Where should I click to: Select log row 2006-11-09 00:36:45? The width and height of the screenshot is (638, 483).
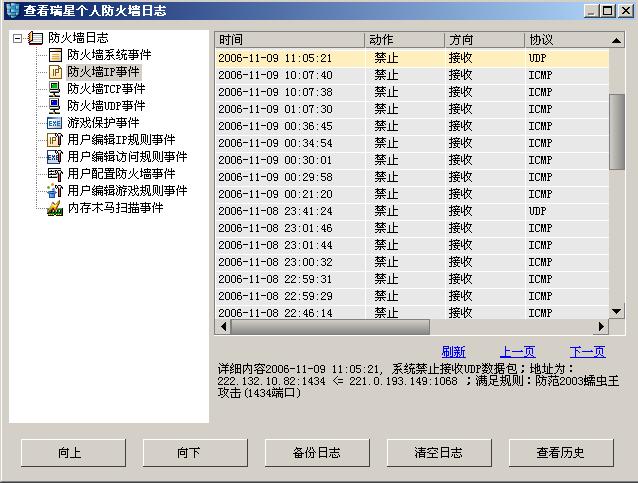pyautogui.click(x=412, y=126)
